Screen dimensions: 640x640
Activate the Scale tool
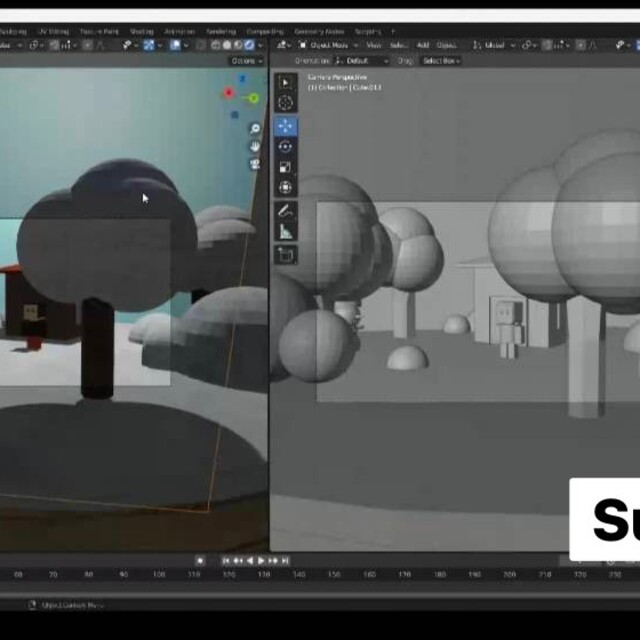click(x=285, y=167)
